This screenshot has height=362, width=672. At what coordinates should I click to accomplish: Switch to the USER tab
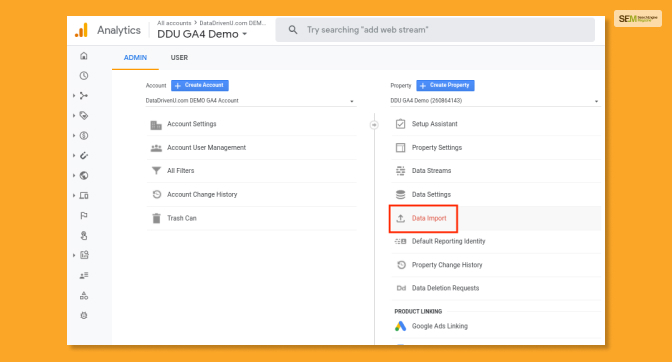179,58
